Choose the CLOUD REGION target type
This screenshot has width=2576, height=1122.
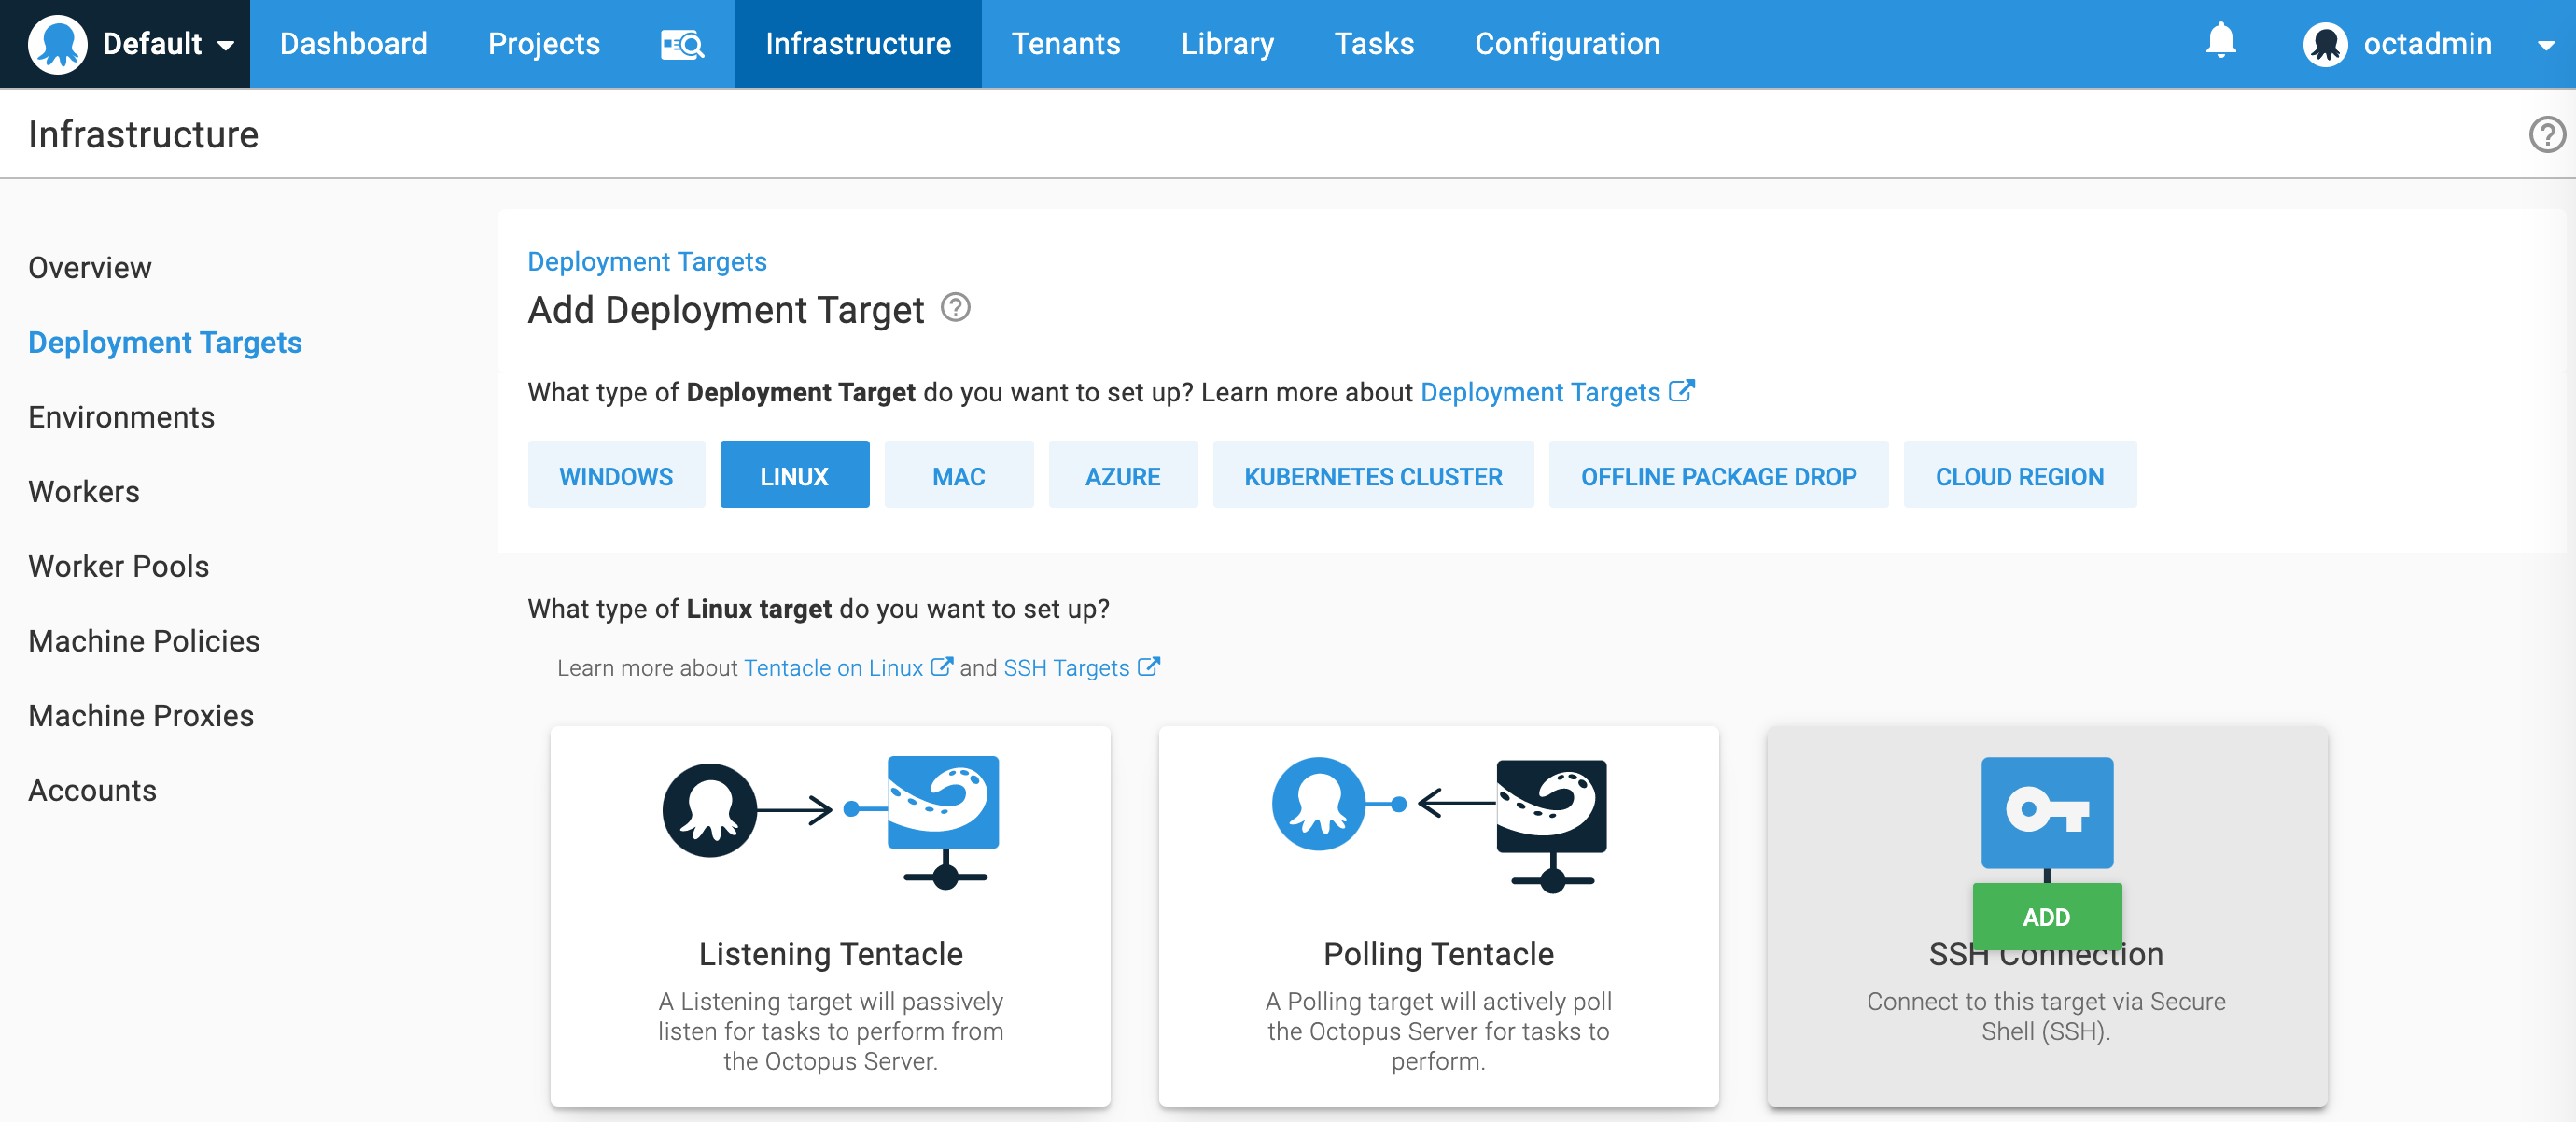click(2019, 475)
